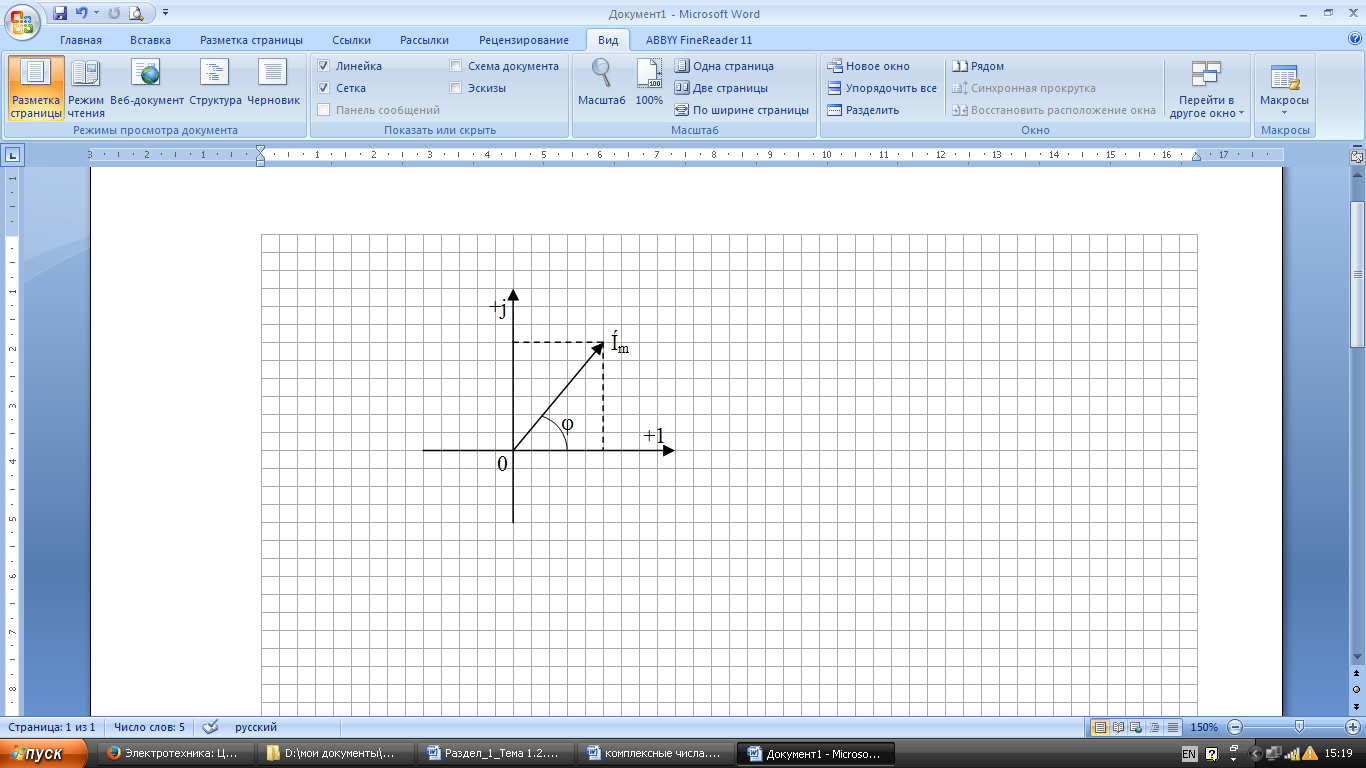The image size is (1366, 768).
Task: Uncheck the Линейка ruler checkbox
Action: click(x=324, y=66)
